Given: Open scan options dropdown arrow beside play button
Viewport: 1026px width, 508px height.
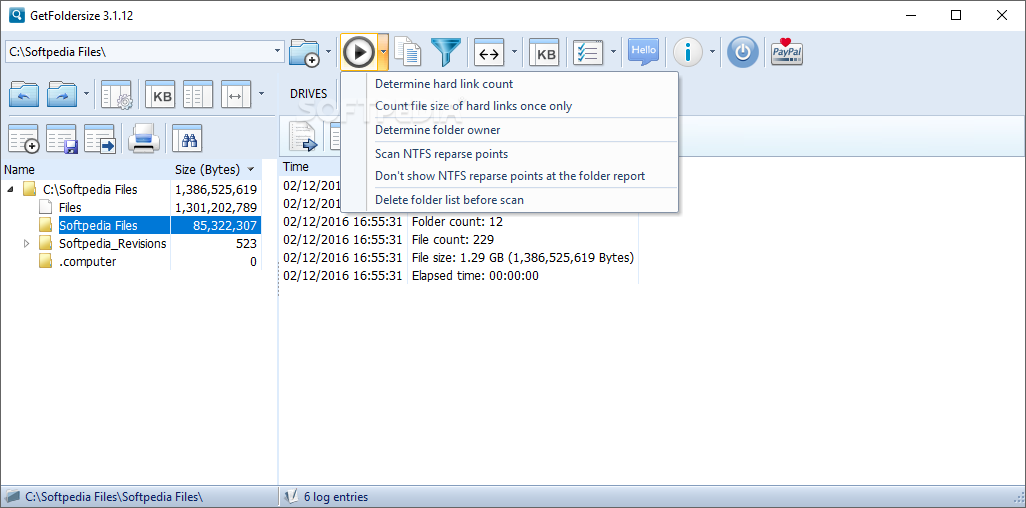Looking at the screenshot, I should coord(383,52).
